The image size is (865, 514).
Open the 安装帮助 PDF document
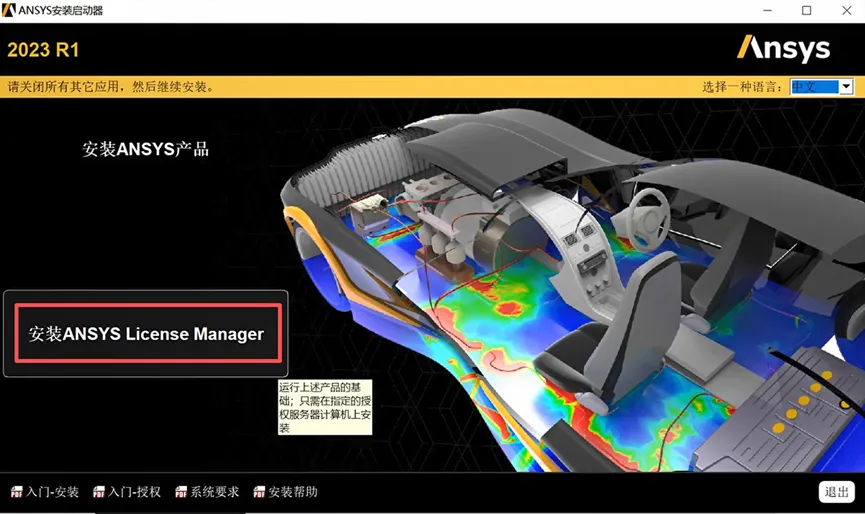286,492
